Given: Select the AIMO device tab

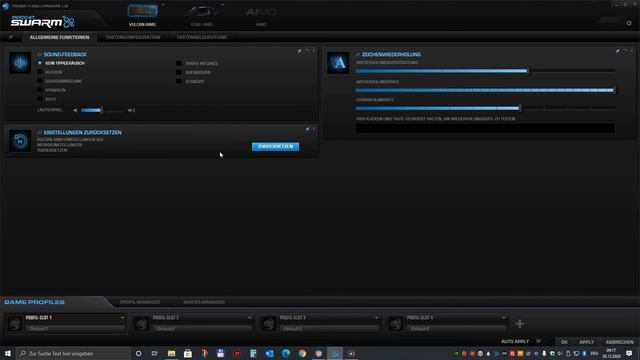Looking at the screenshot, I should click(x=261, y=16).
